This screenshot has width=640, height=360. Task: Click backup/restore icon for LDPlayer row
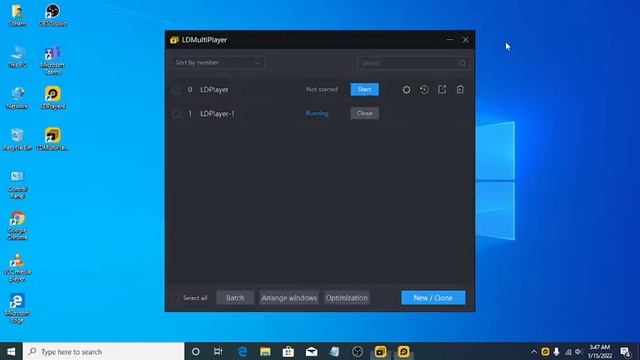(424, 90)
